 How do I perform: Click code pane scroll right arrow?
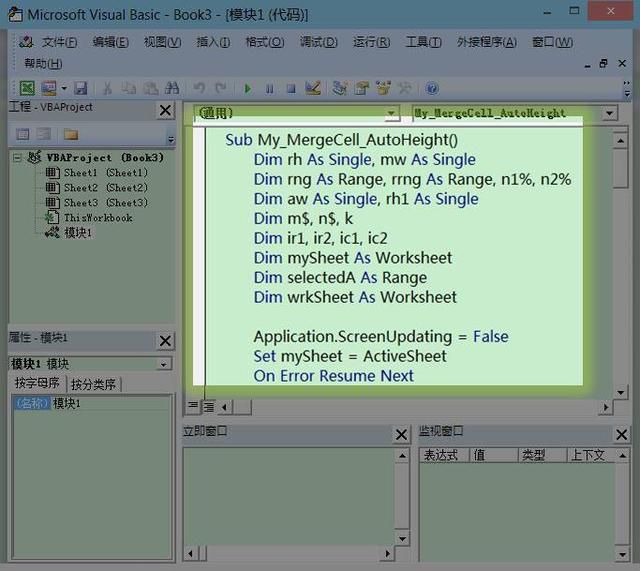[x=606, y=407]
